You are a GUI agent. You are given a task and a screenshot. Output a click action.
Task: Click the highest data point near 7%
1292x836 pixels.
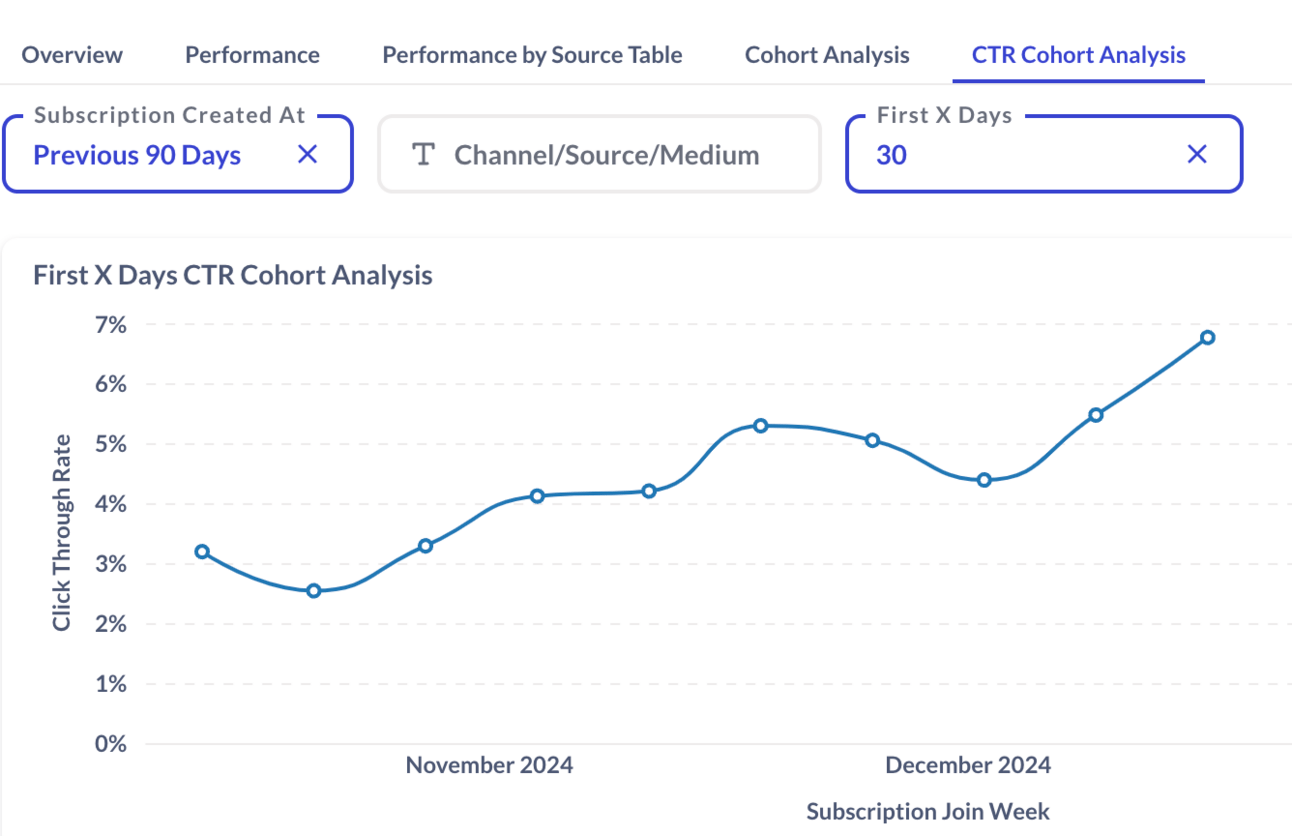click(1207, 337)
